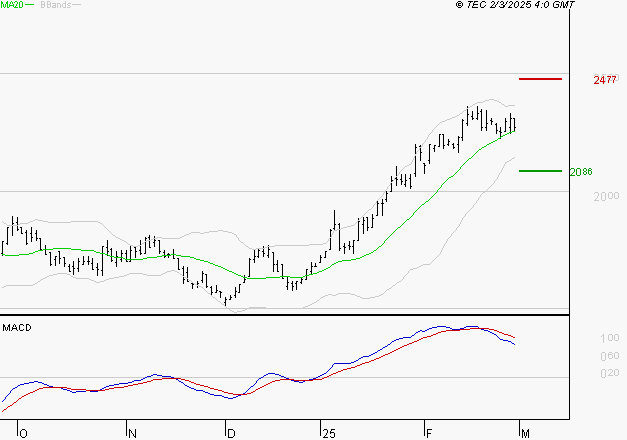
Task: Click the 25 year label on the time axis
Action: (329, 434)
